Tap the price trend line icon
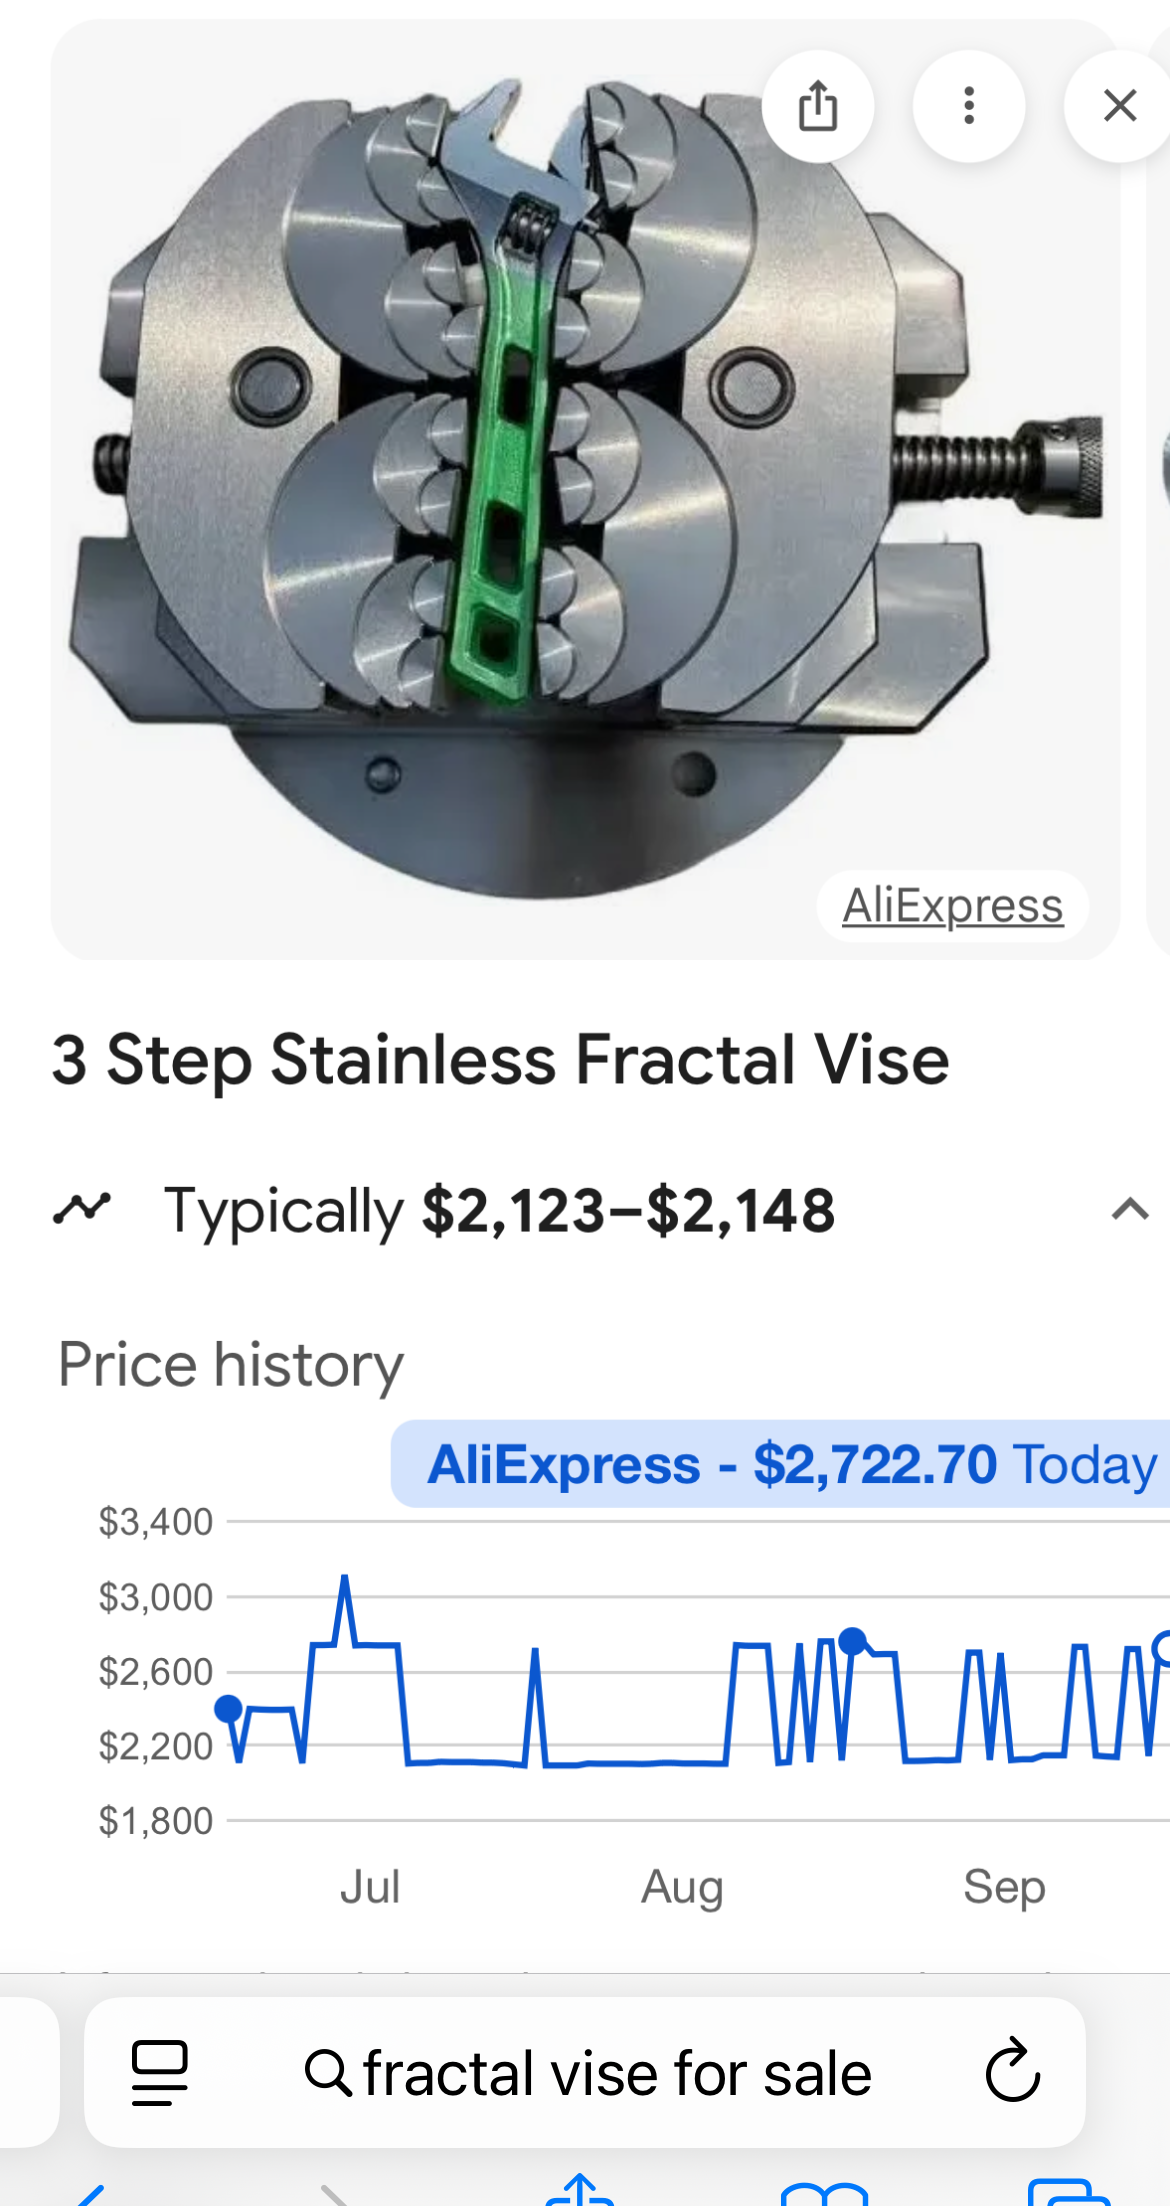Image resolution: width=1170 pixels, height=2206 pixels. tap(82, 1209)
